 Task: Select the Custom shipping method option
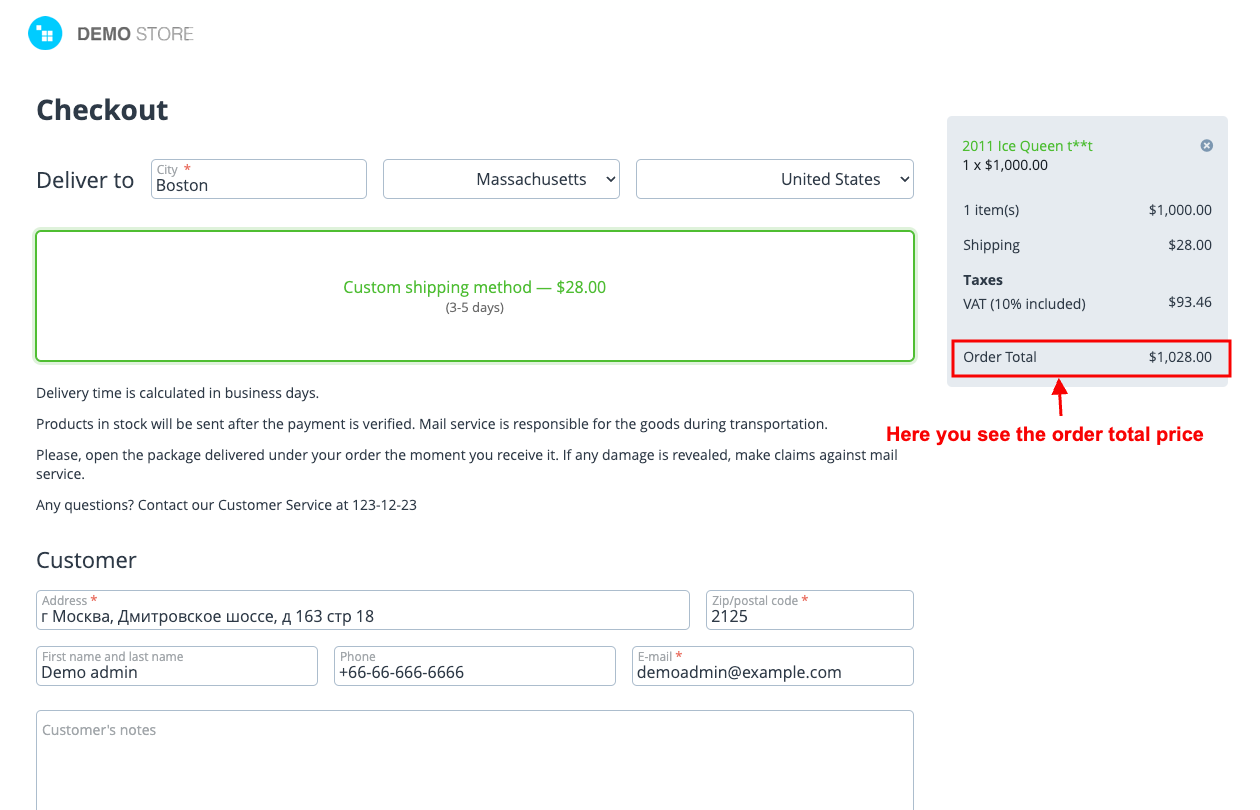tap(474, 295)
